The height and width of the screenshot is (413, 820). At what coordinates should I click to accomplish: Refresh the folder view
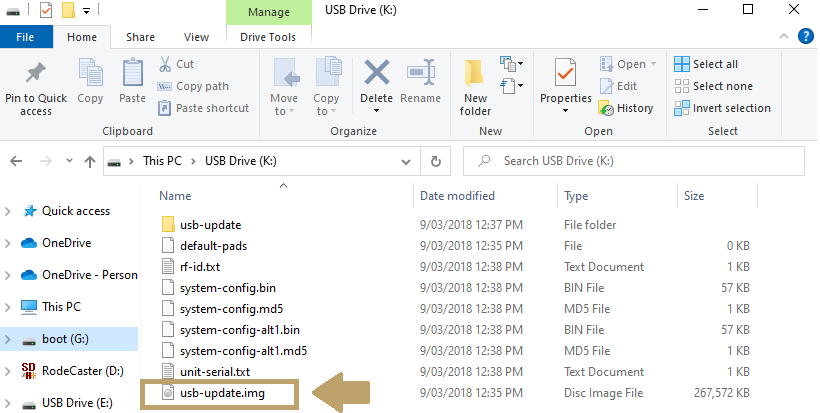click(x=435, y=162)
